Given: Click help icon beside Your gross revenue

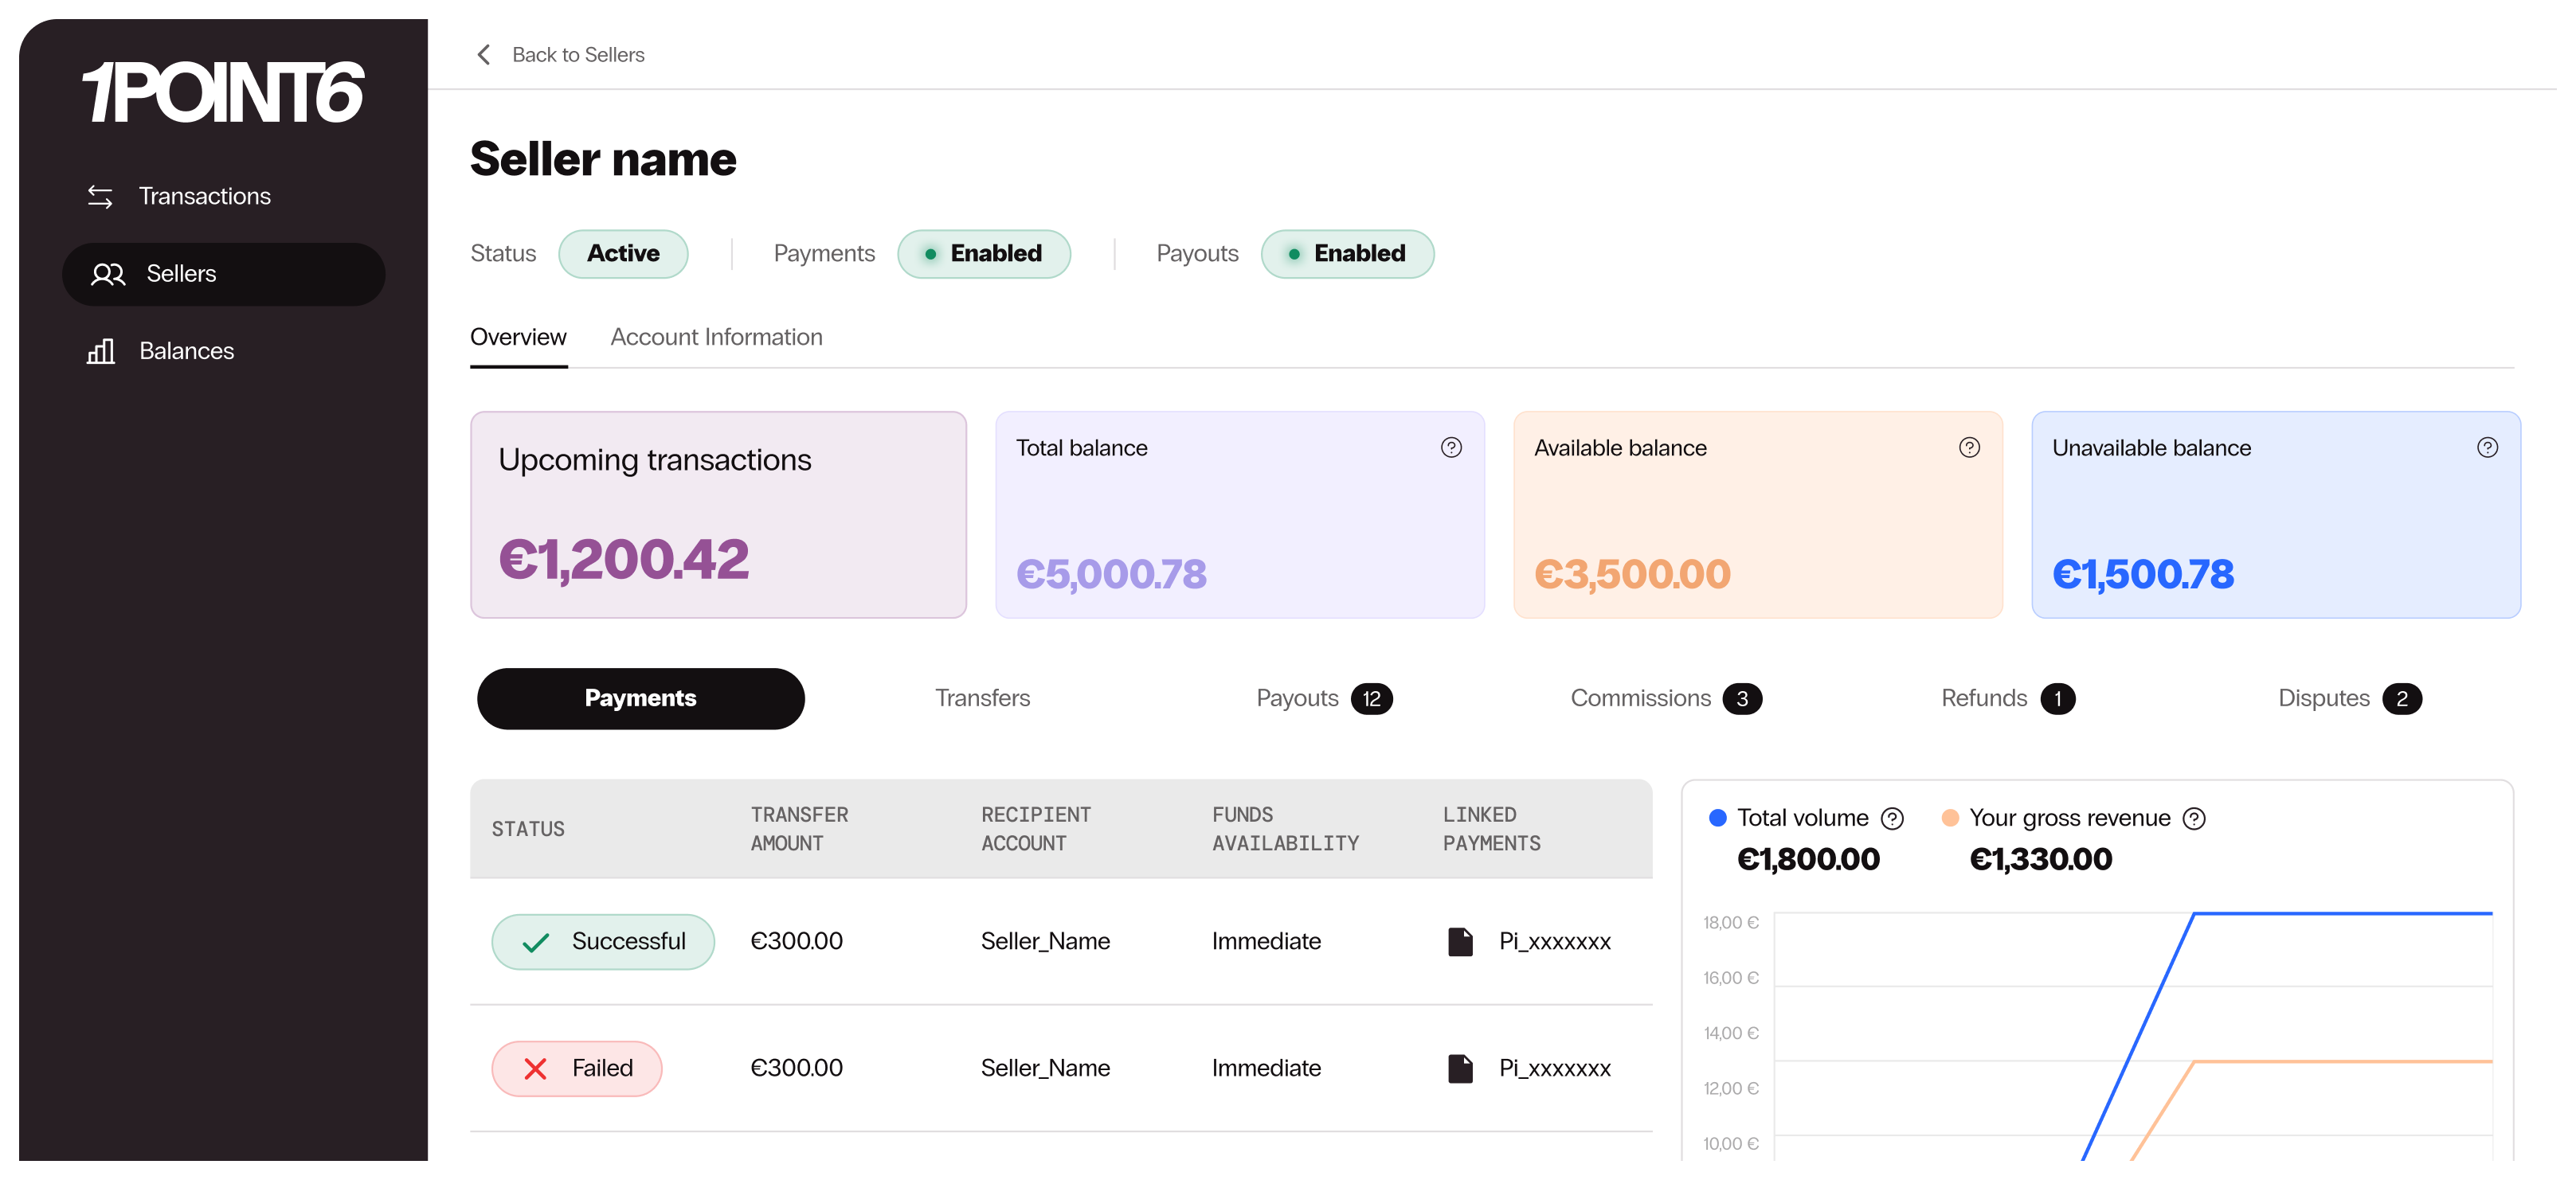Looking at the screenshot, I should coord(2194,819).
